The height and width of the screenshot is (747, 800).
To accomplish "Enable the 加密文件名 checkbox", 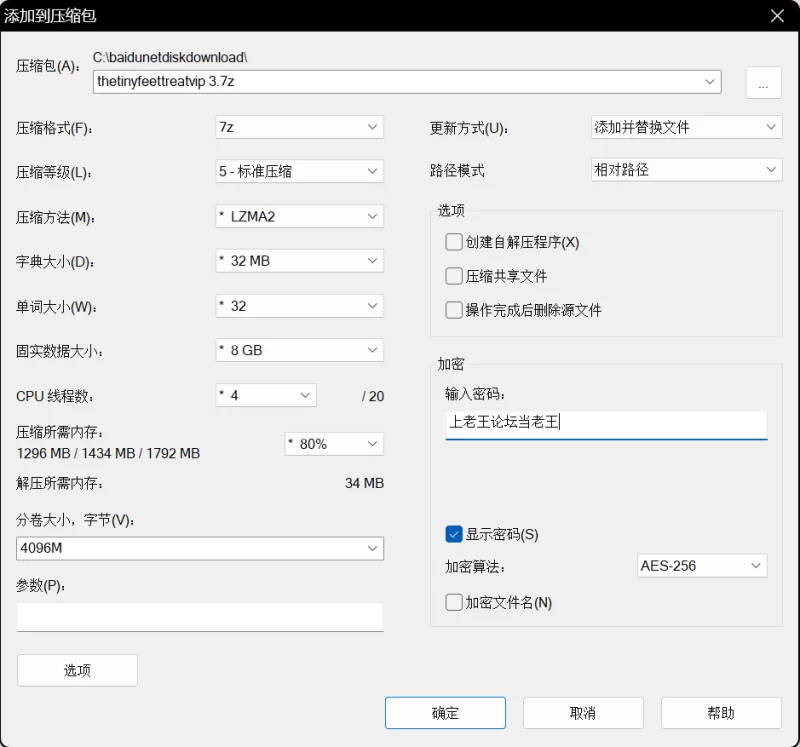I will pos(454,602).
